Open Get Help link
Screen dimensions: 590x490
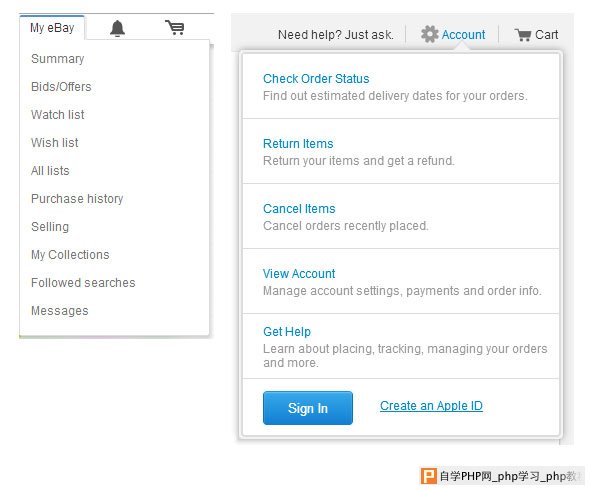pos(287,332)
